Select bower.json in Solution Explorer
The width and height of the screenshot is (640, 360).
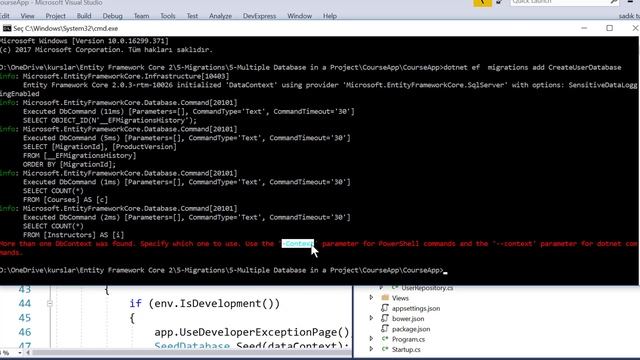(x=408, y=319)
